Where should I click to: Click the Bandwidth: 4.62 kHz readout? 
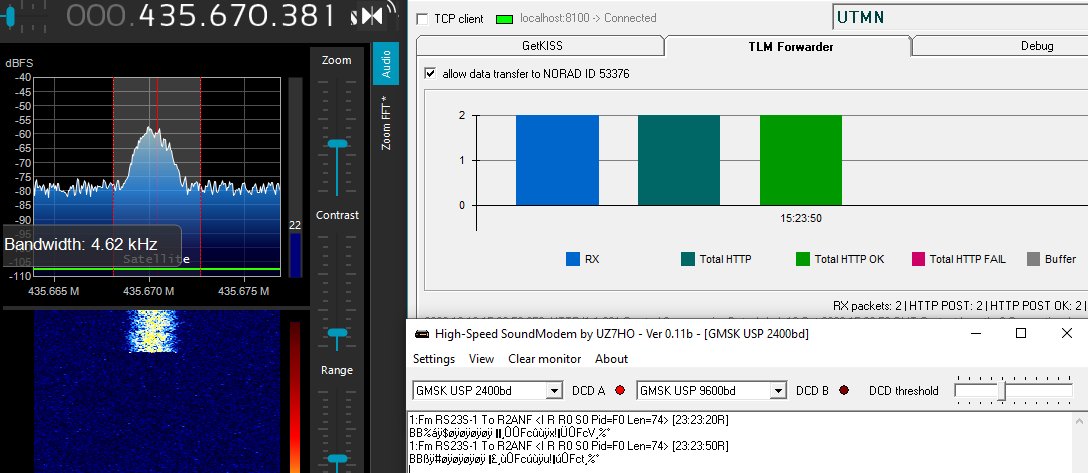click(80, 244)
